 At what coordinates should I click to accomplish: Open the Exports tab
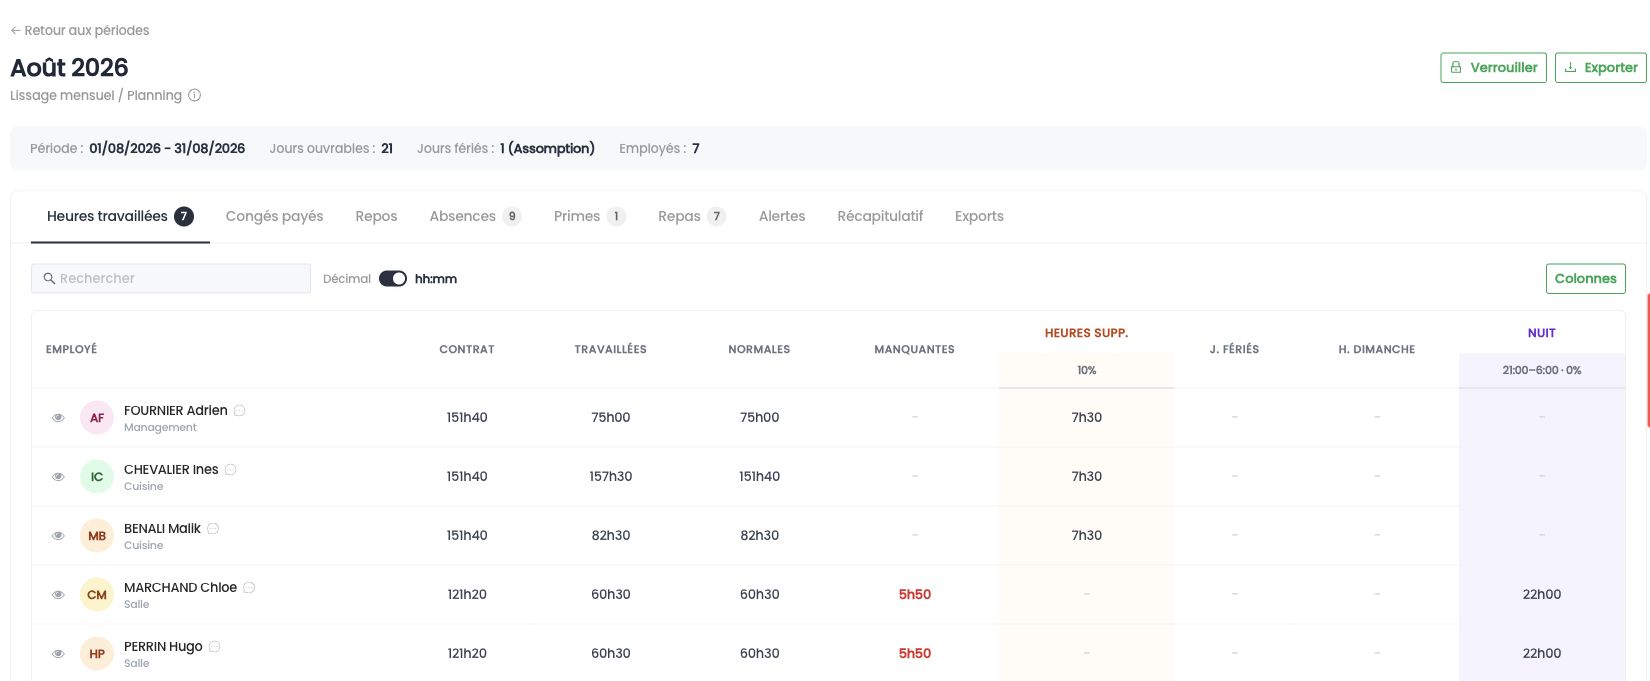point(979,217)
